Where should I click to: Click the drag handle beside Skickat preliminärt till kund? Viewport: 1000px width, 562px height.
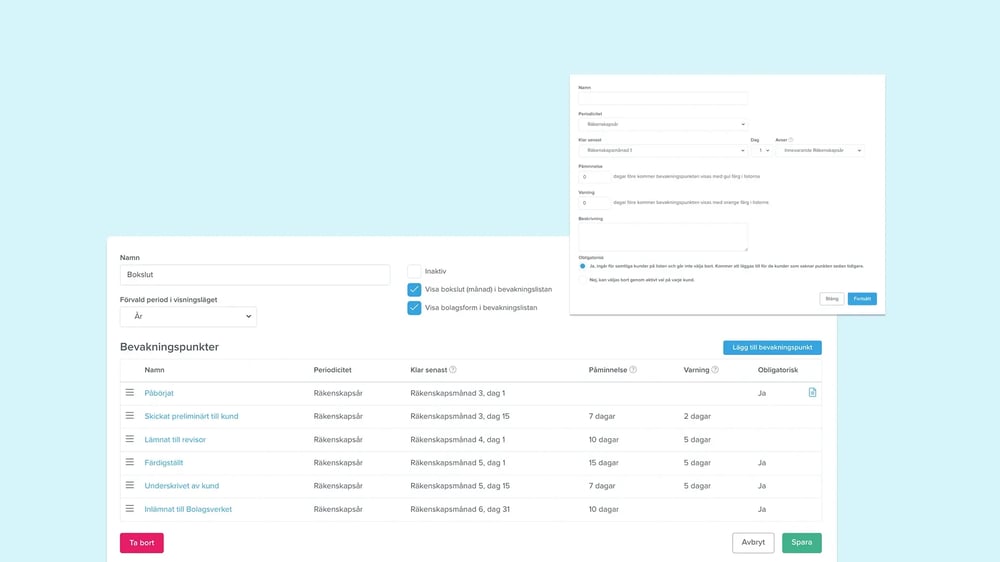click(129, 416)
